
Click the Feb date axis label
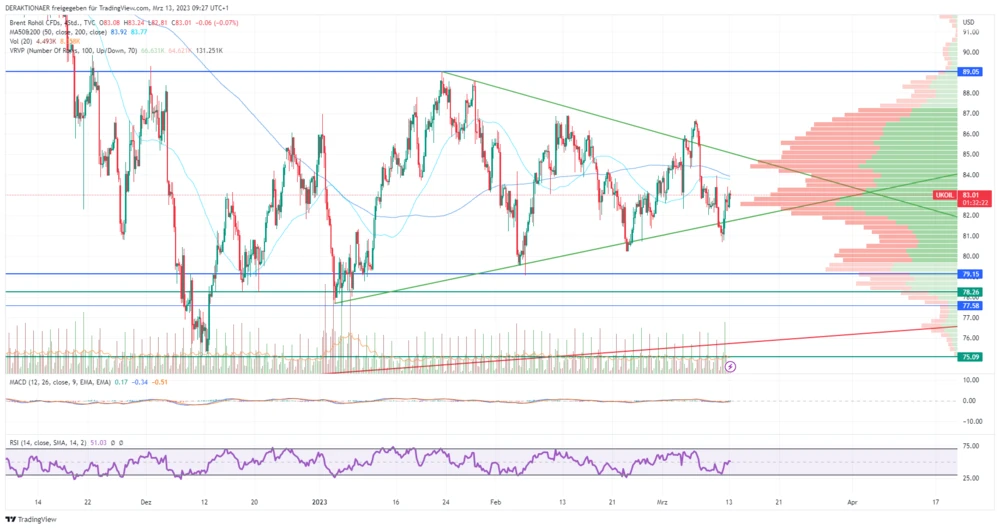(496, 502)
